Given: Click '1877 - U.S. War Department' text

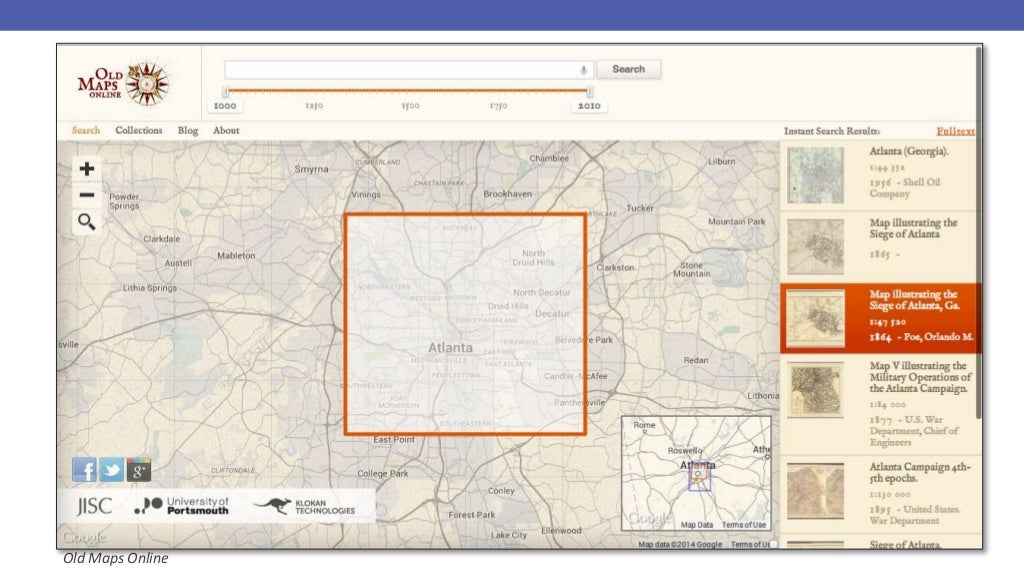Looking at the screenshot, I should pyautogui.click(x=914, y=431).
